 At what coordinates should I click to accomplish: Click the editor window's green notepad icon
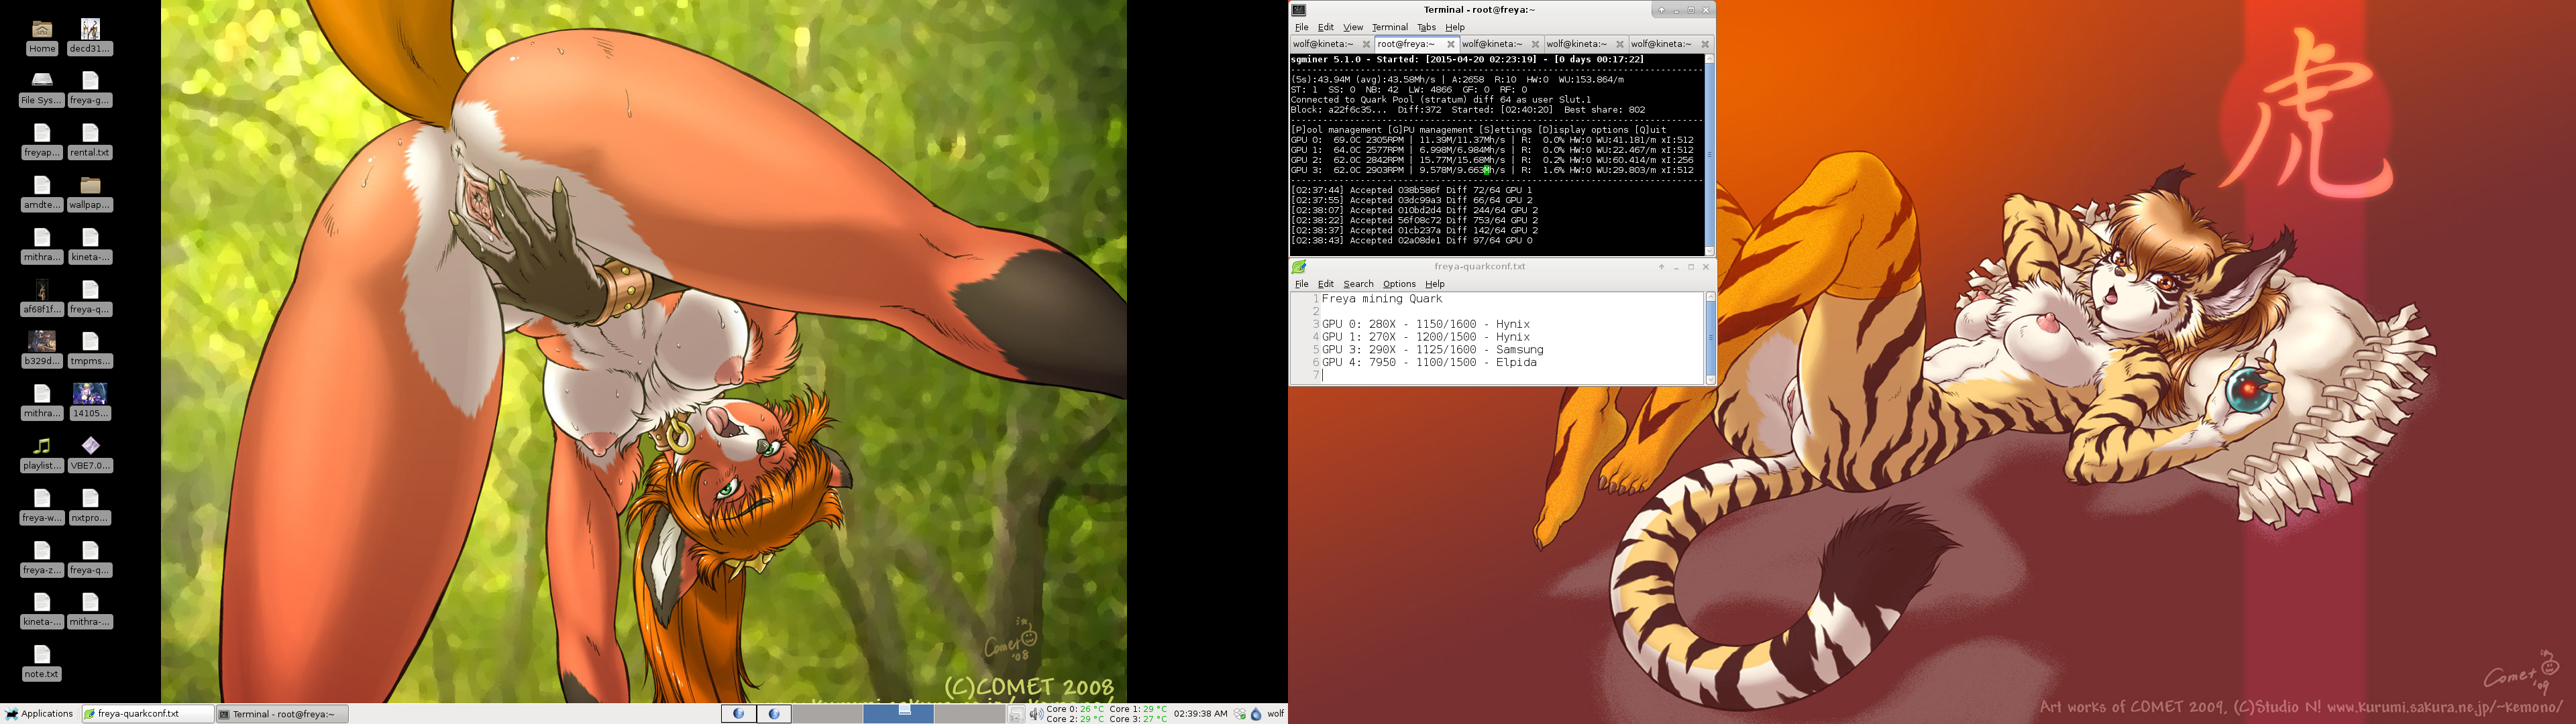1299,267
